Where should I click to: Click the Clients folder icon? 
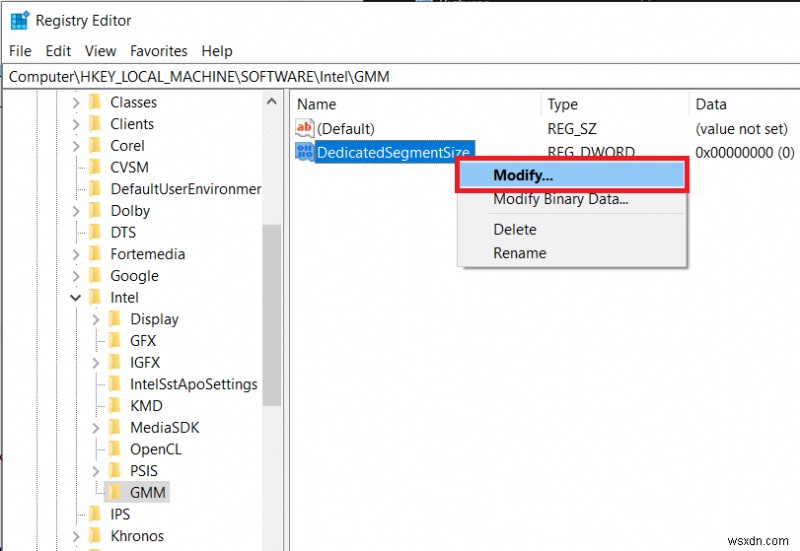95,124
